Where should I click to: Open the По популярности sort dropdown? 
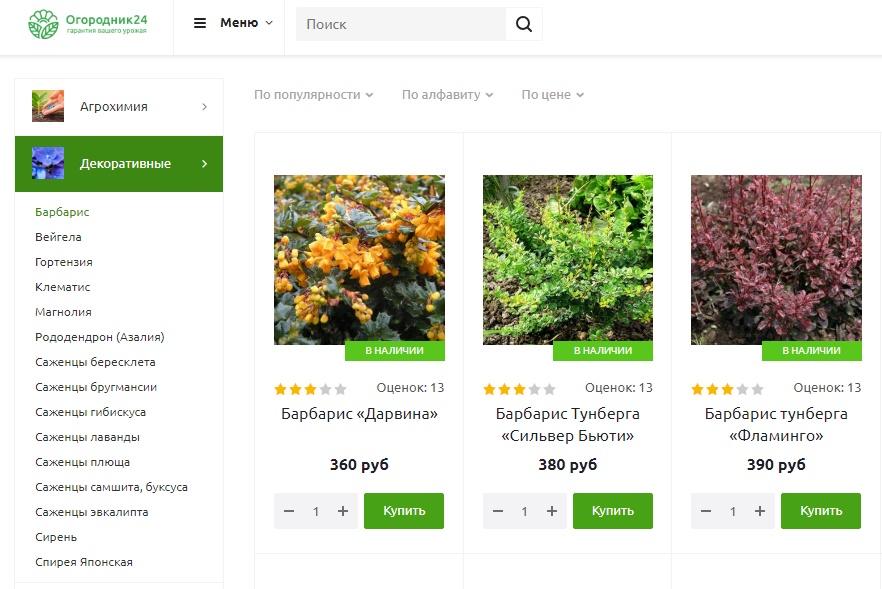tap(313, 95)
